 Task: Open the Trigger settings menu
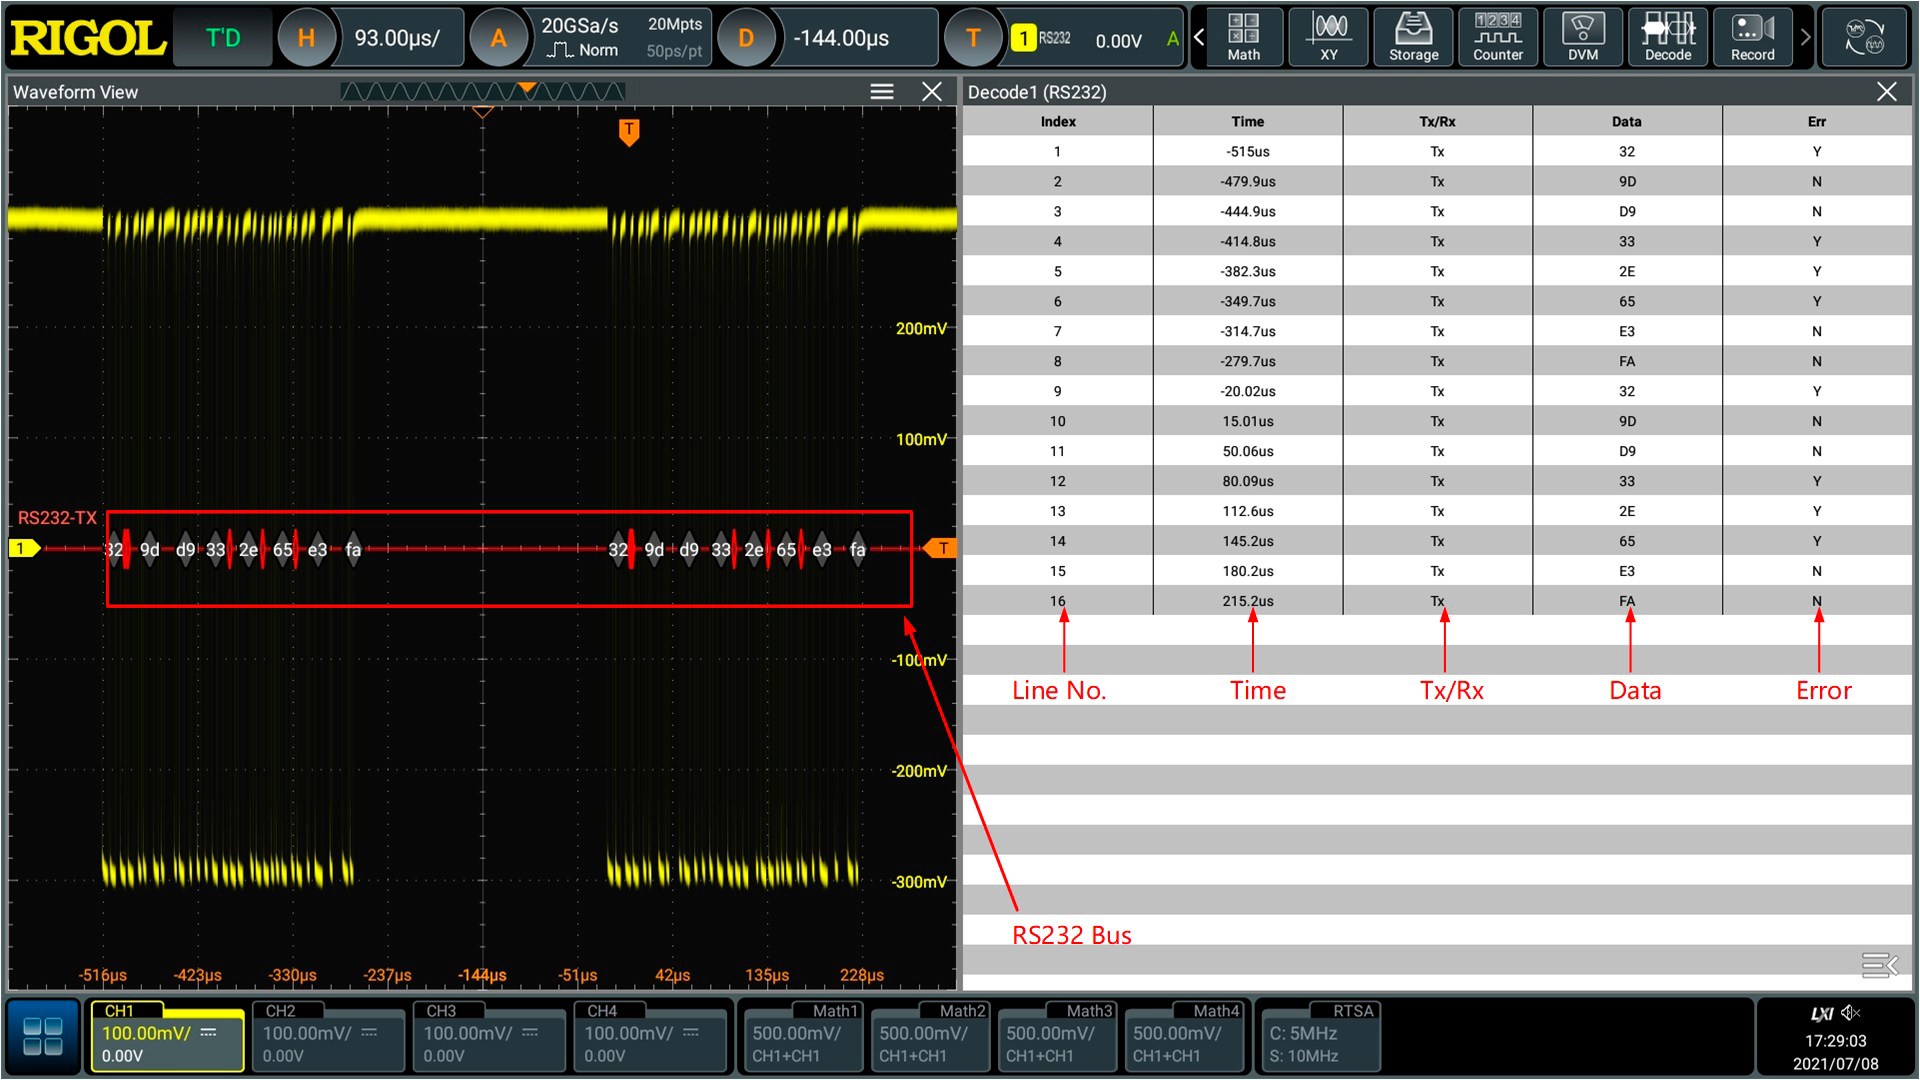click(972, 38)
